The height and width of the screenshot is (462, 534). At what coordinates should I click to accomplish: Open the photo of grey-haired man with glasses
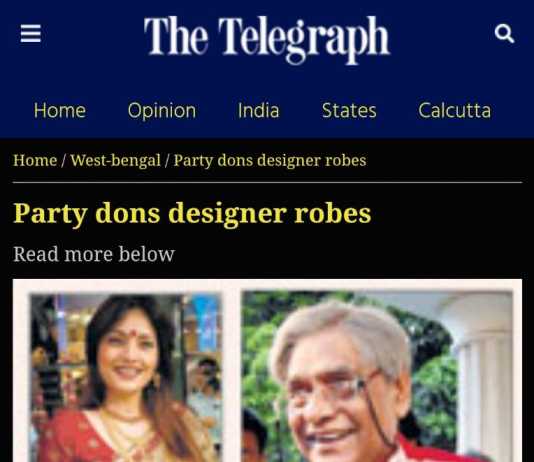pyautogui.click(x=377, y=376)
